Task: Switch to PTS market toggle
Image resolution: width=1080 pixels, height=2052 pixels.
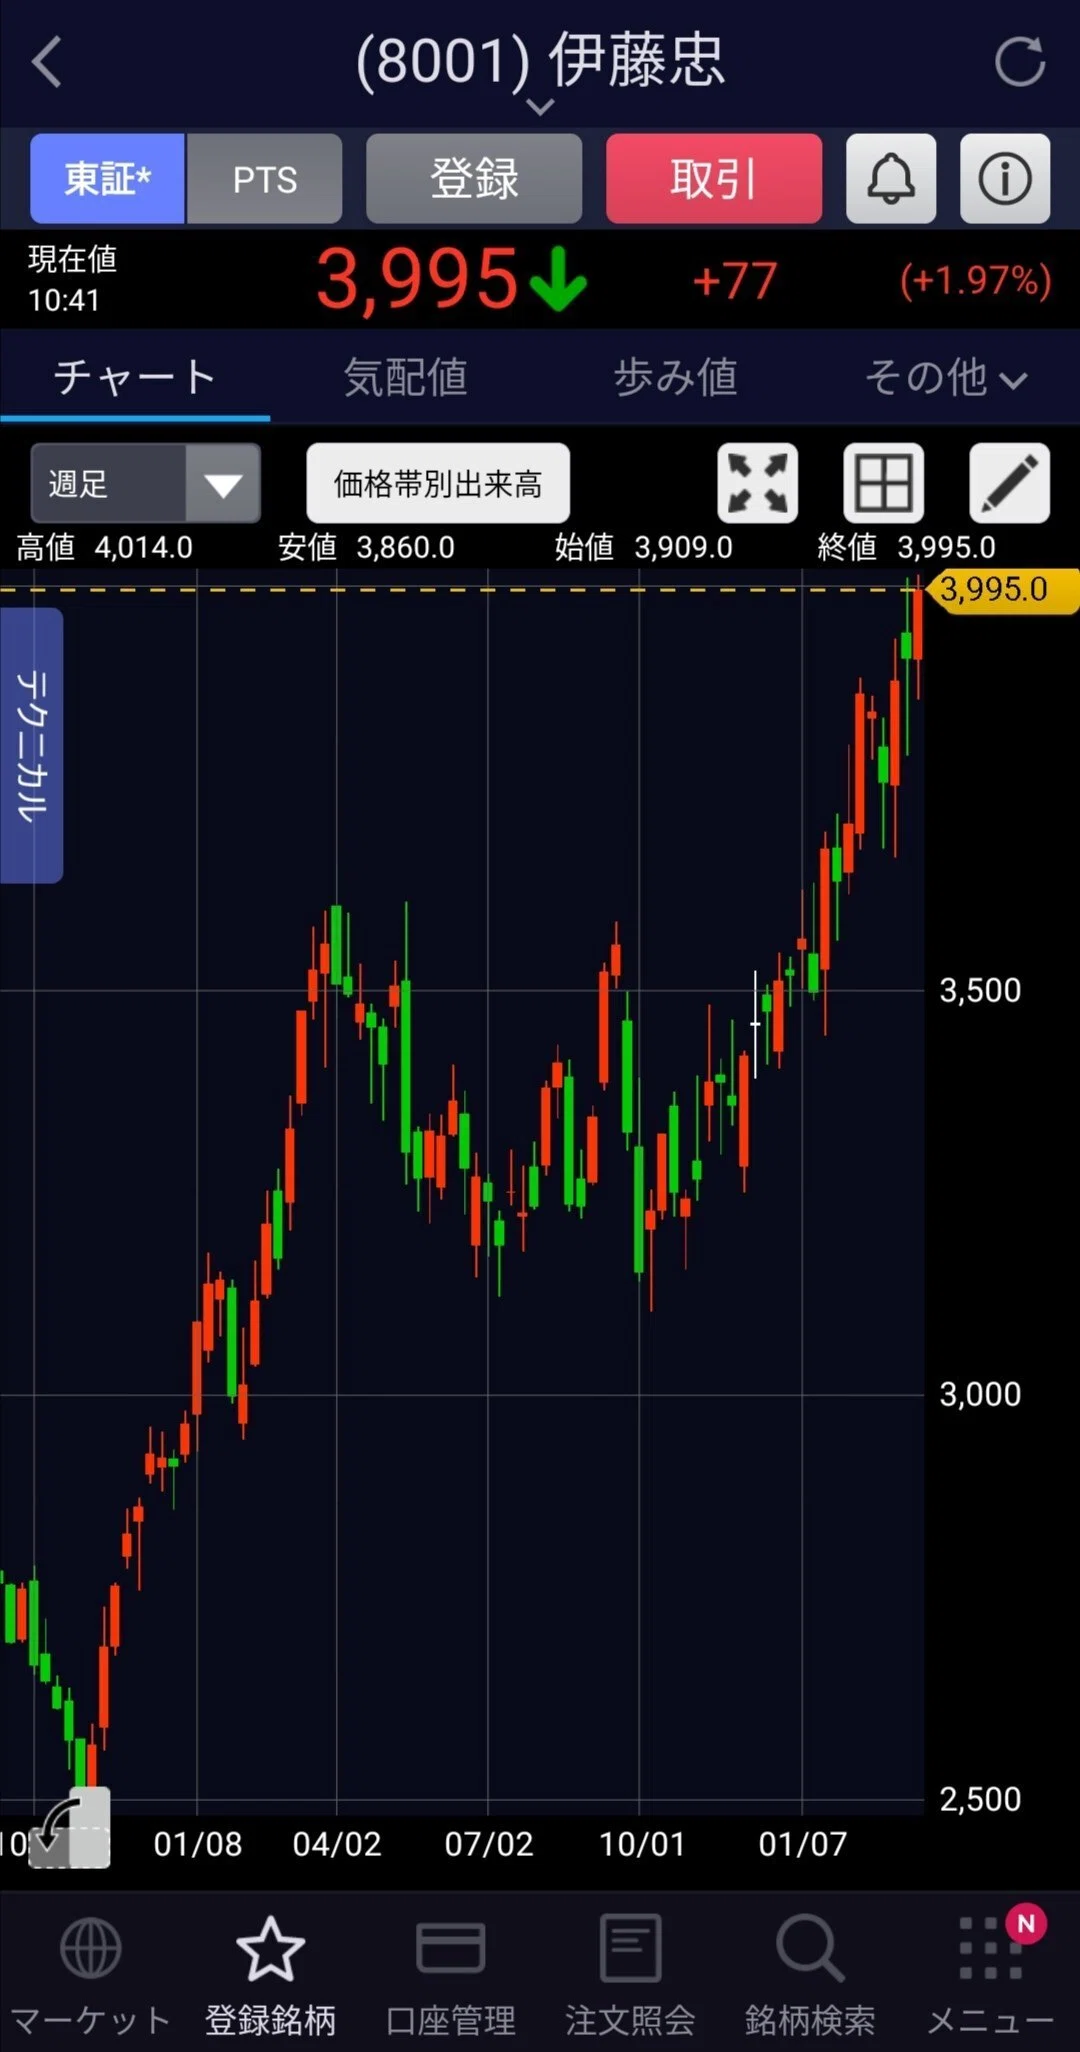Action: (x=265, y=178)
